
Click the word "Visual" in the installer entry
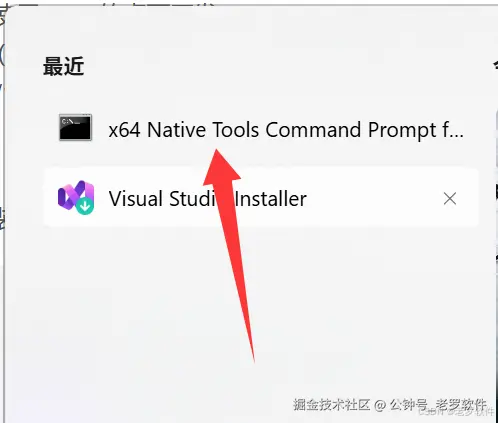coord(136,199)
